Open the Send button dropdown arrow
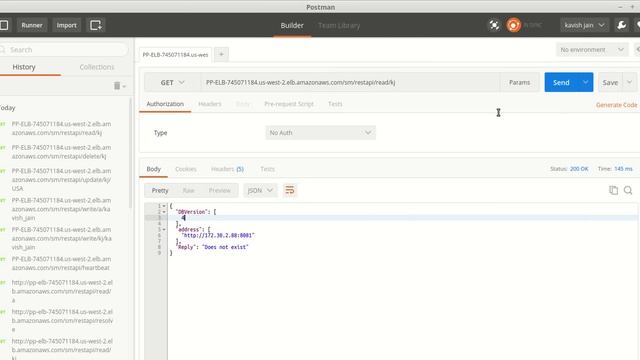This screenshot has width=640, height=360. pyautogui.click(x=585, y=82)
